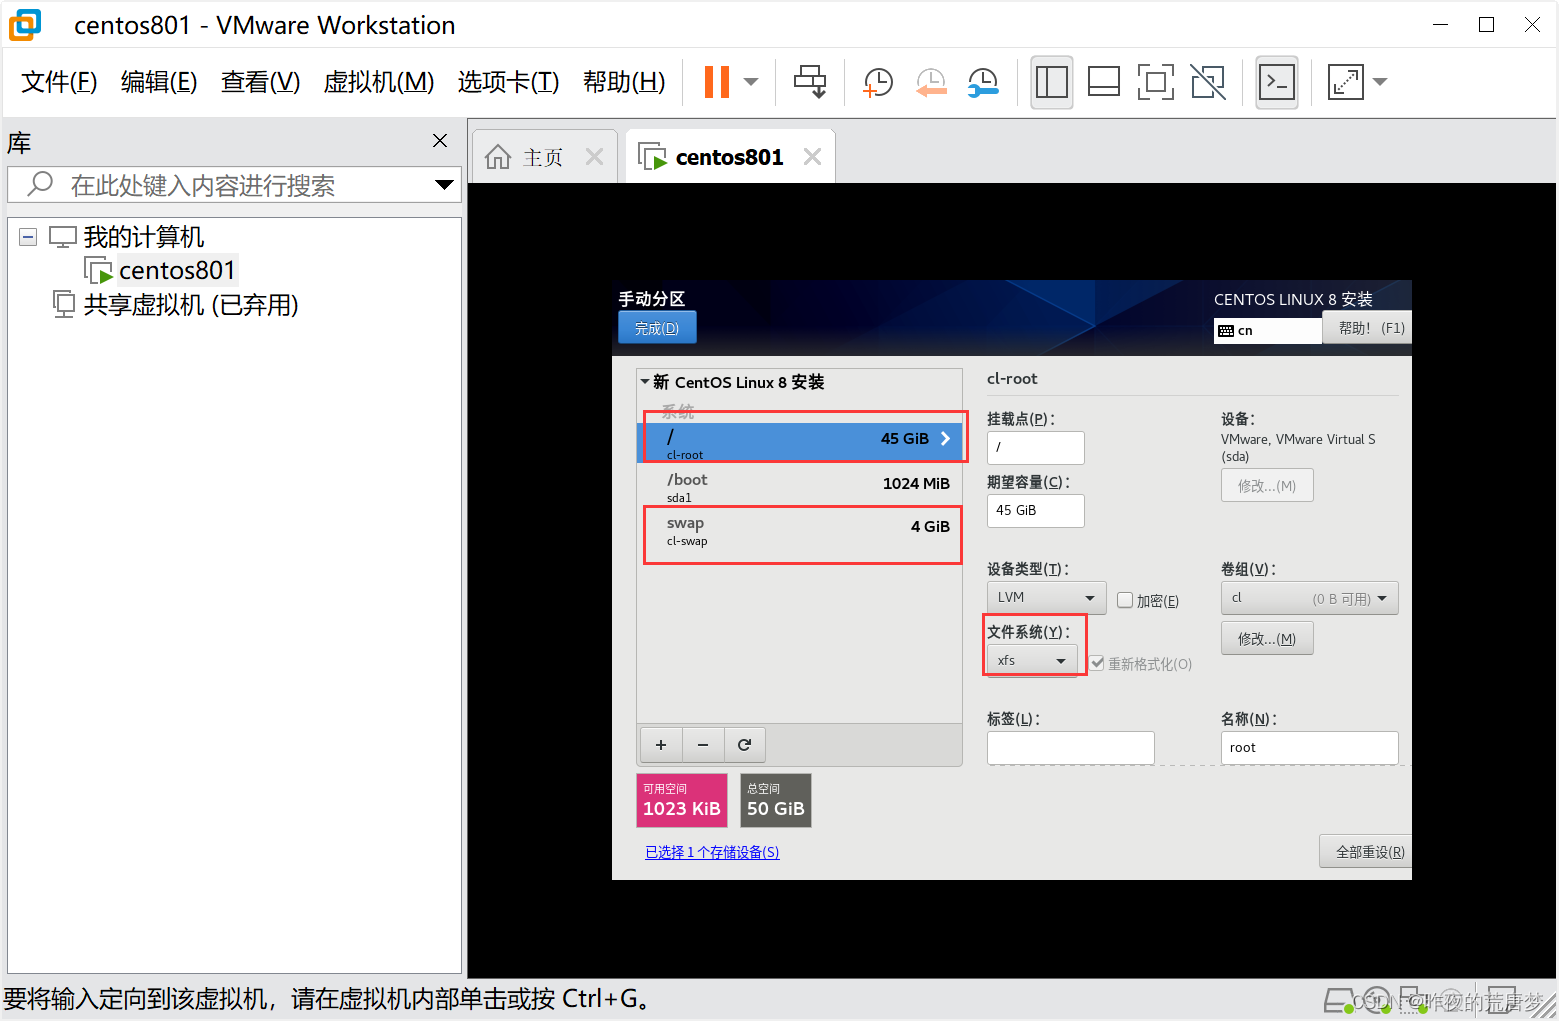Open the 已选择 1 个存储设备(S) link
The height and width of the screenshot is (1021, 1559).
[712, 852]
